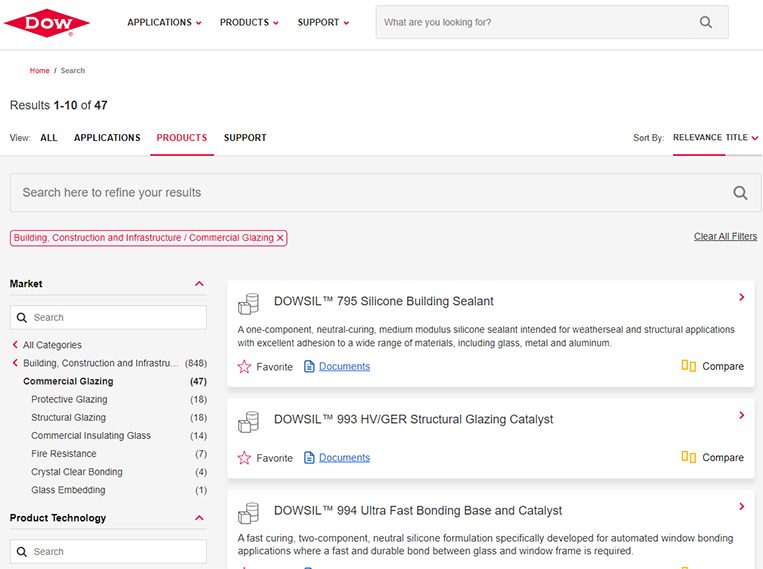
Task: Click product drum icon beside DOWSIL 993
Action: point(249,422)
